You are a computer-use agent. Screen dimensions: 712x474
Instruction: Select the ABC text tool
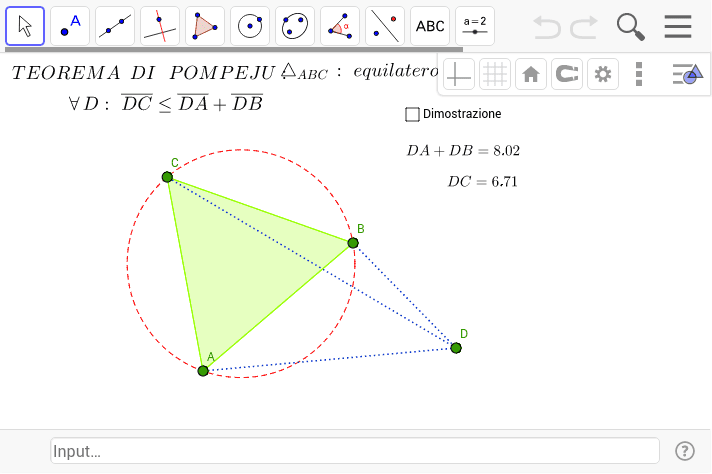[x=430, y=26]
